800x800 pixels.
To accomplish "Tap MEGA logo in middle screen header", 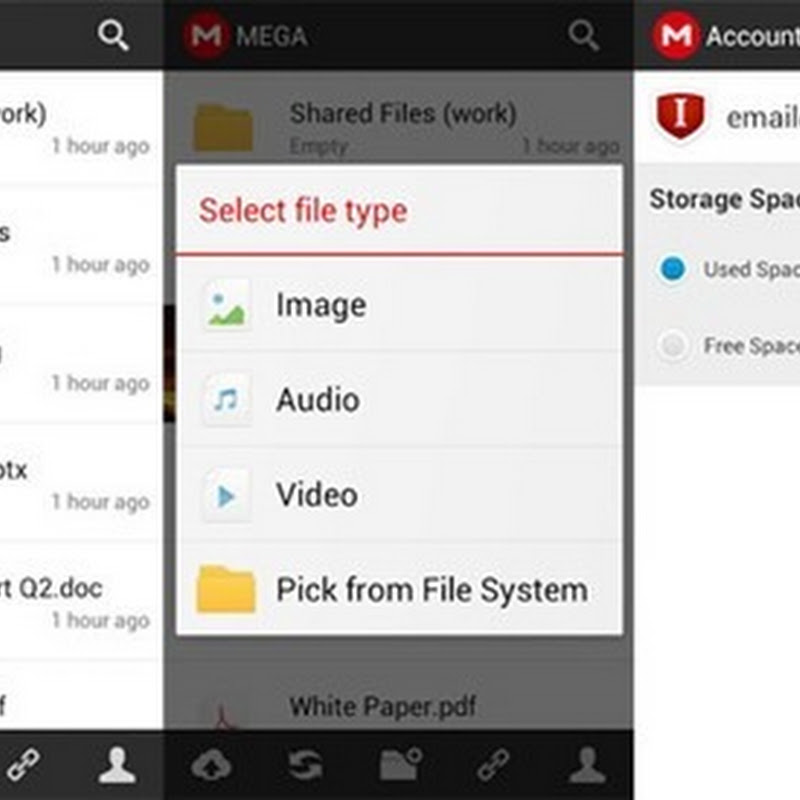I will click(x=206, y=35).
